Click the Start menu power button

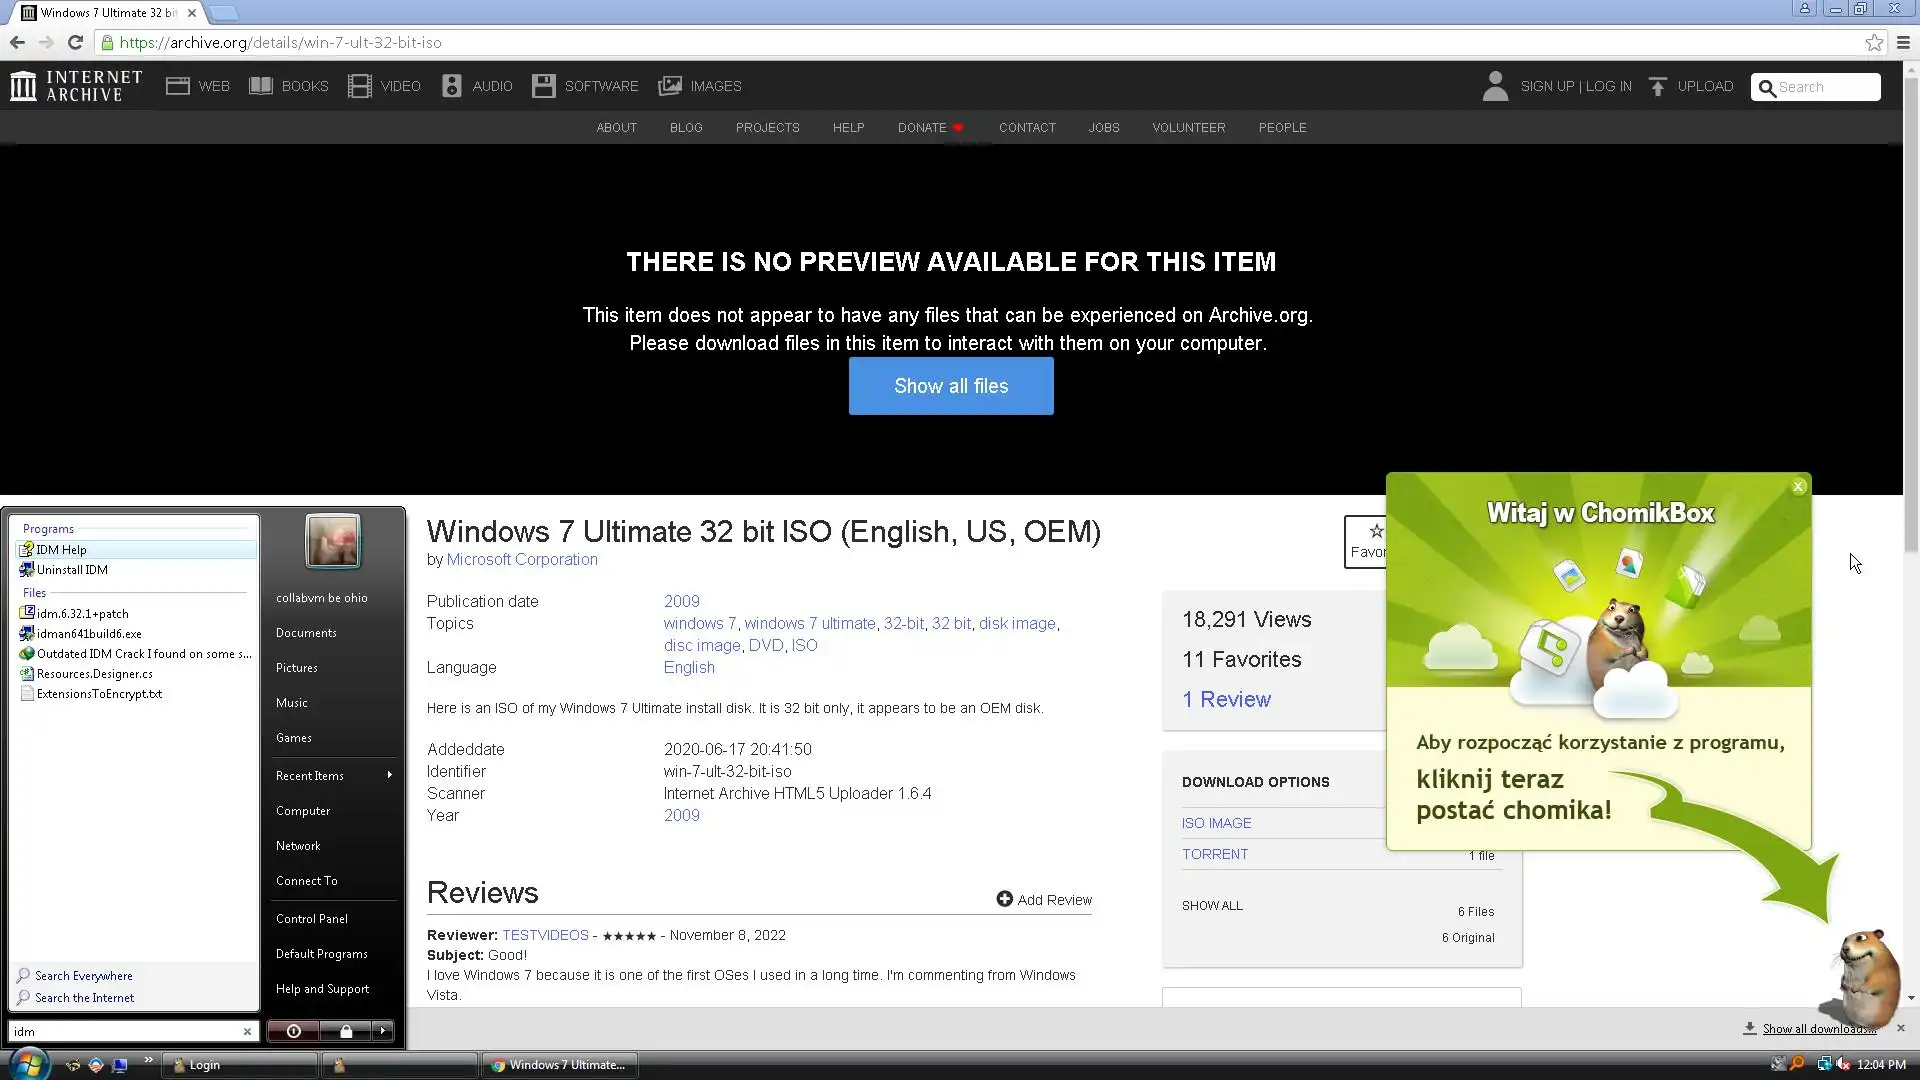pyautogui.click(x=293, y=1031)
